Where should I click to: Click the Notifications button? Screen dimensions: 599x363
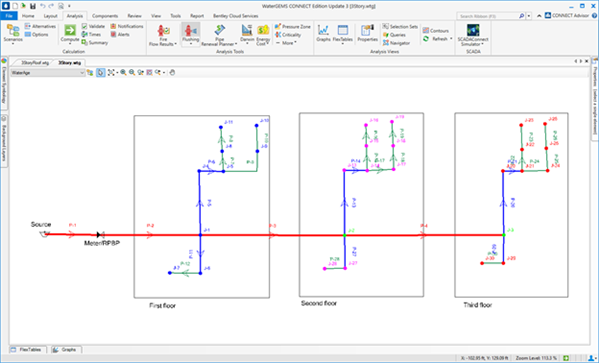(x=127, y=26)
